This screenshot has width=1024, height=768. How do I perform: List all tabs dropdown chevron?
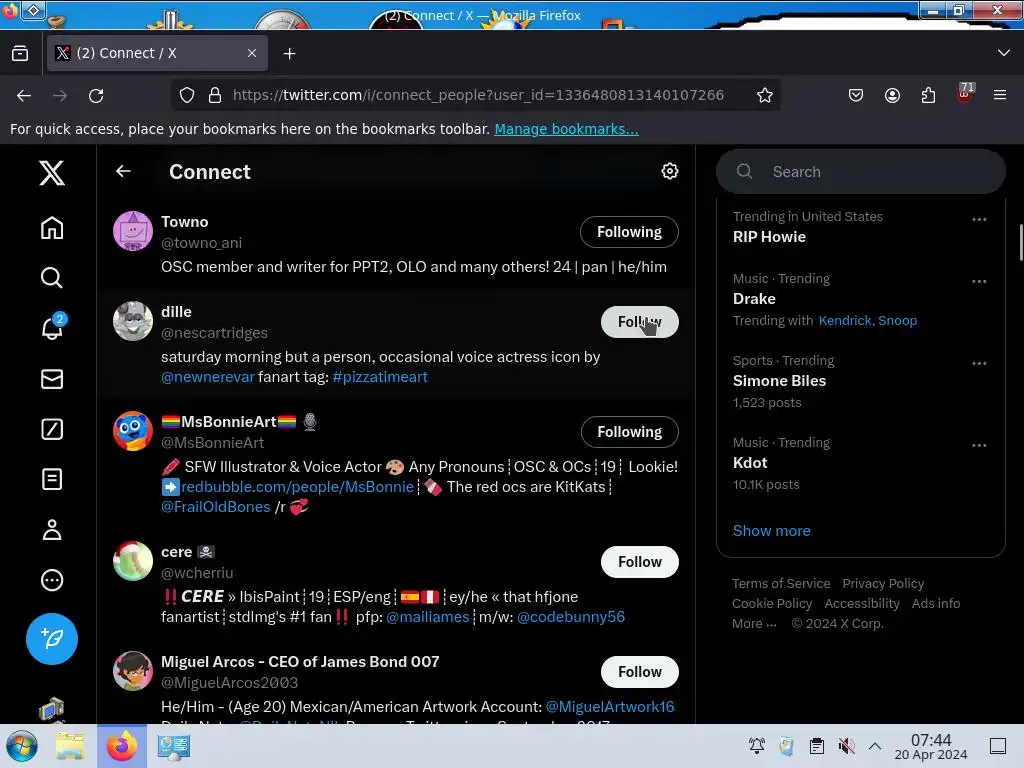(1004, 53)
